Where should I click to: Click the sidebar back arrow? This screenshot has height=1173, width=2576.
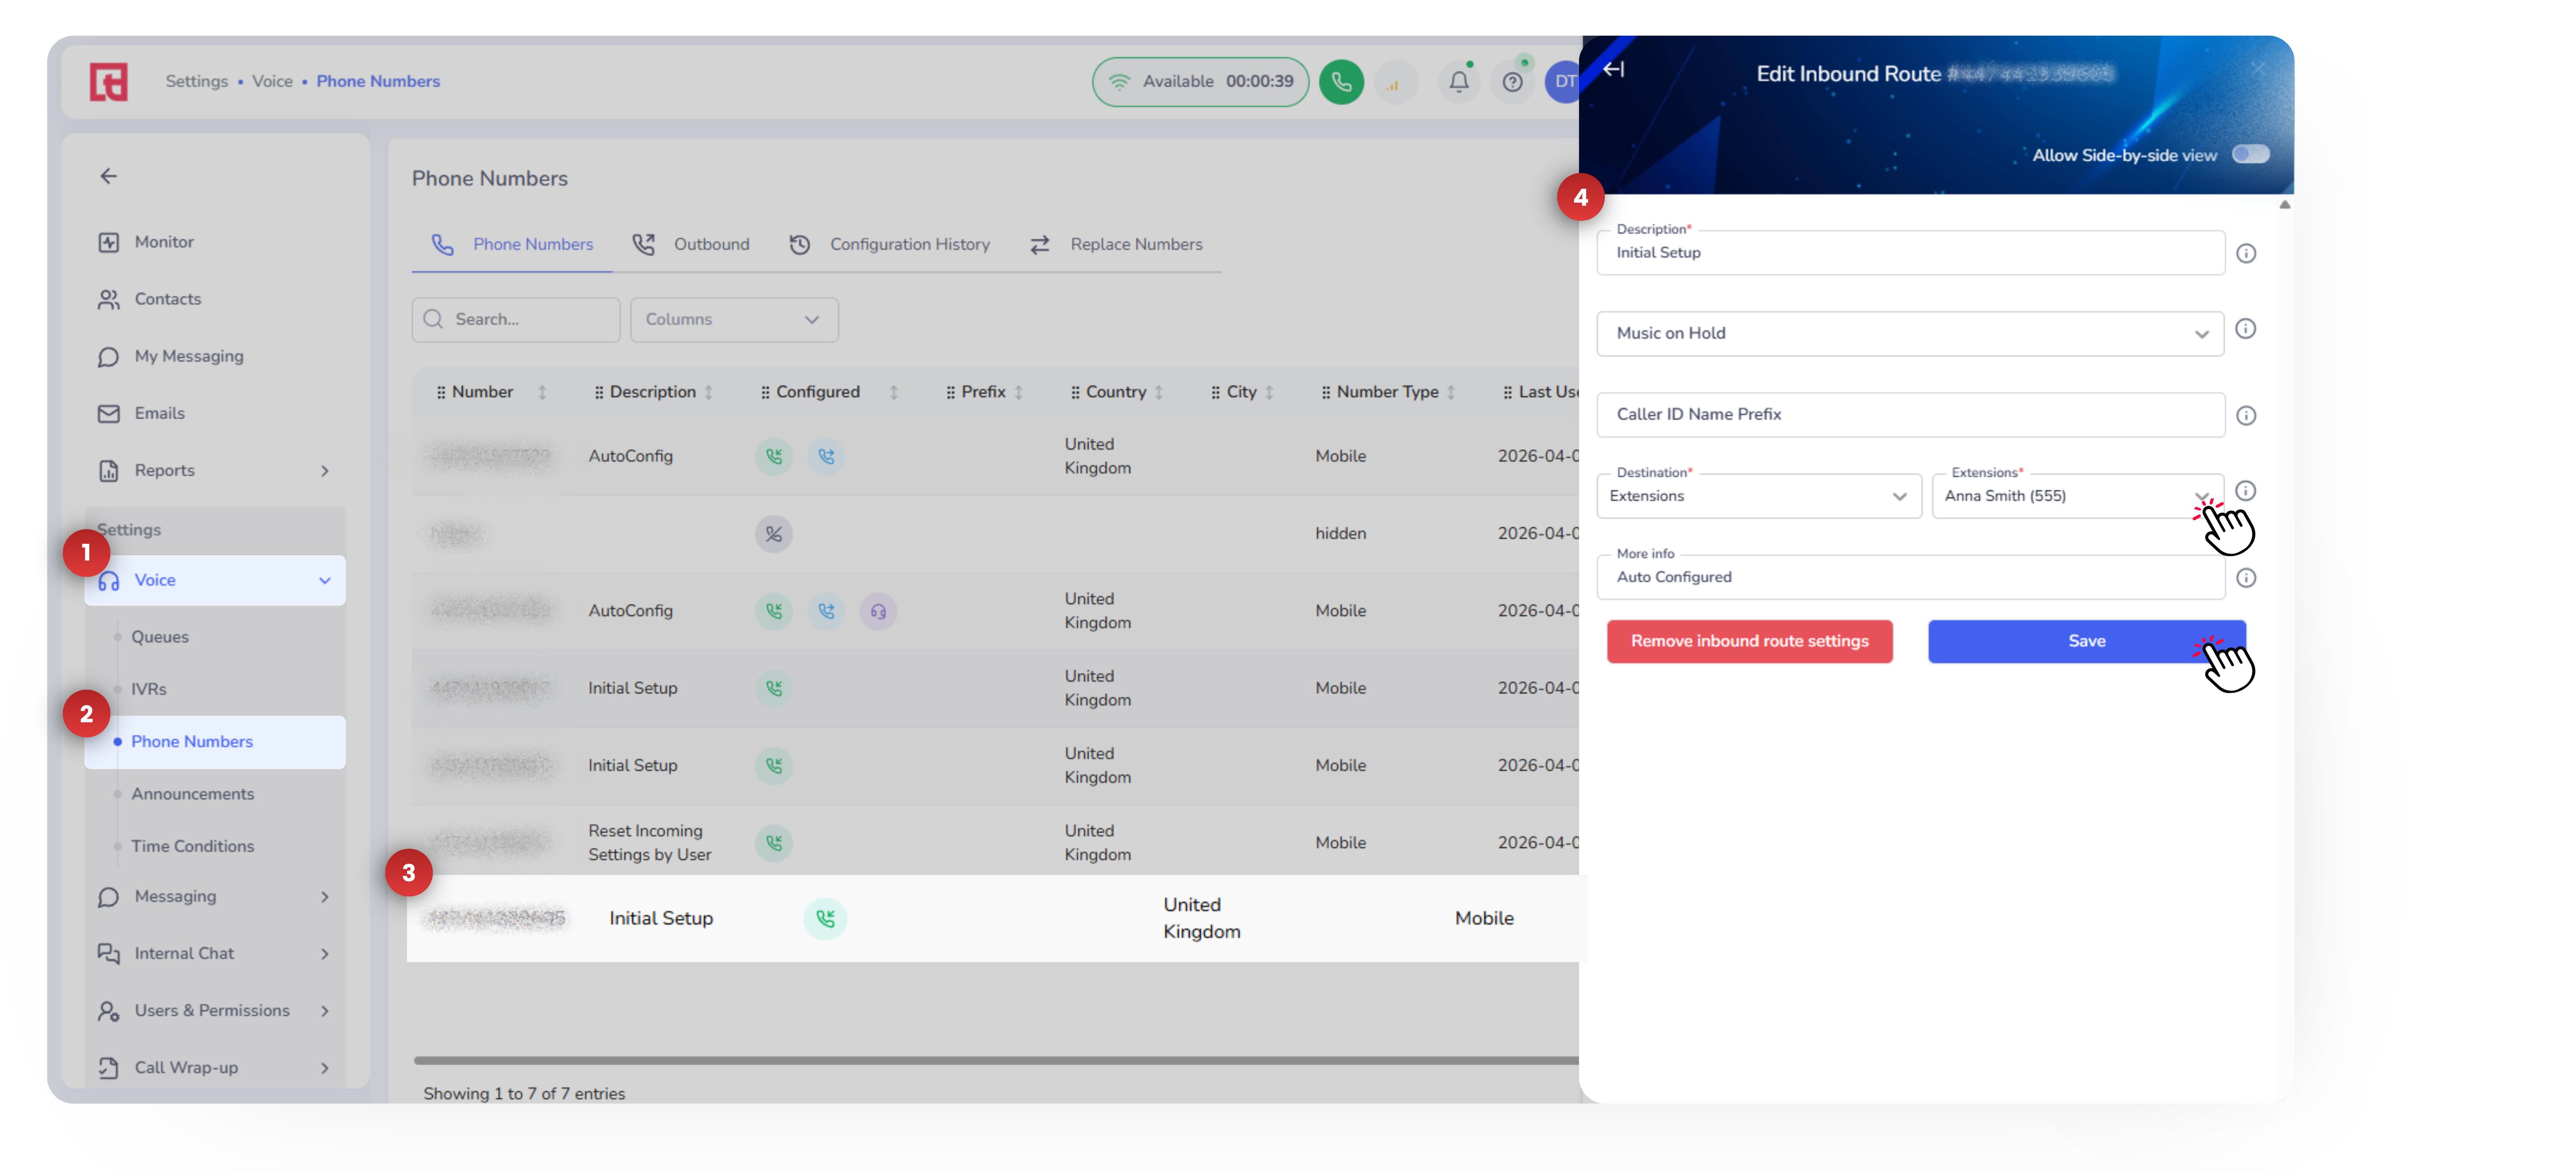(109, 176)
